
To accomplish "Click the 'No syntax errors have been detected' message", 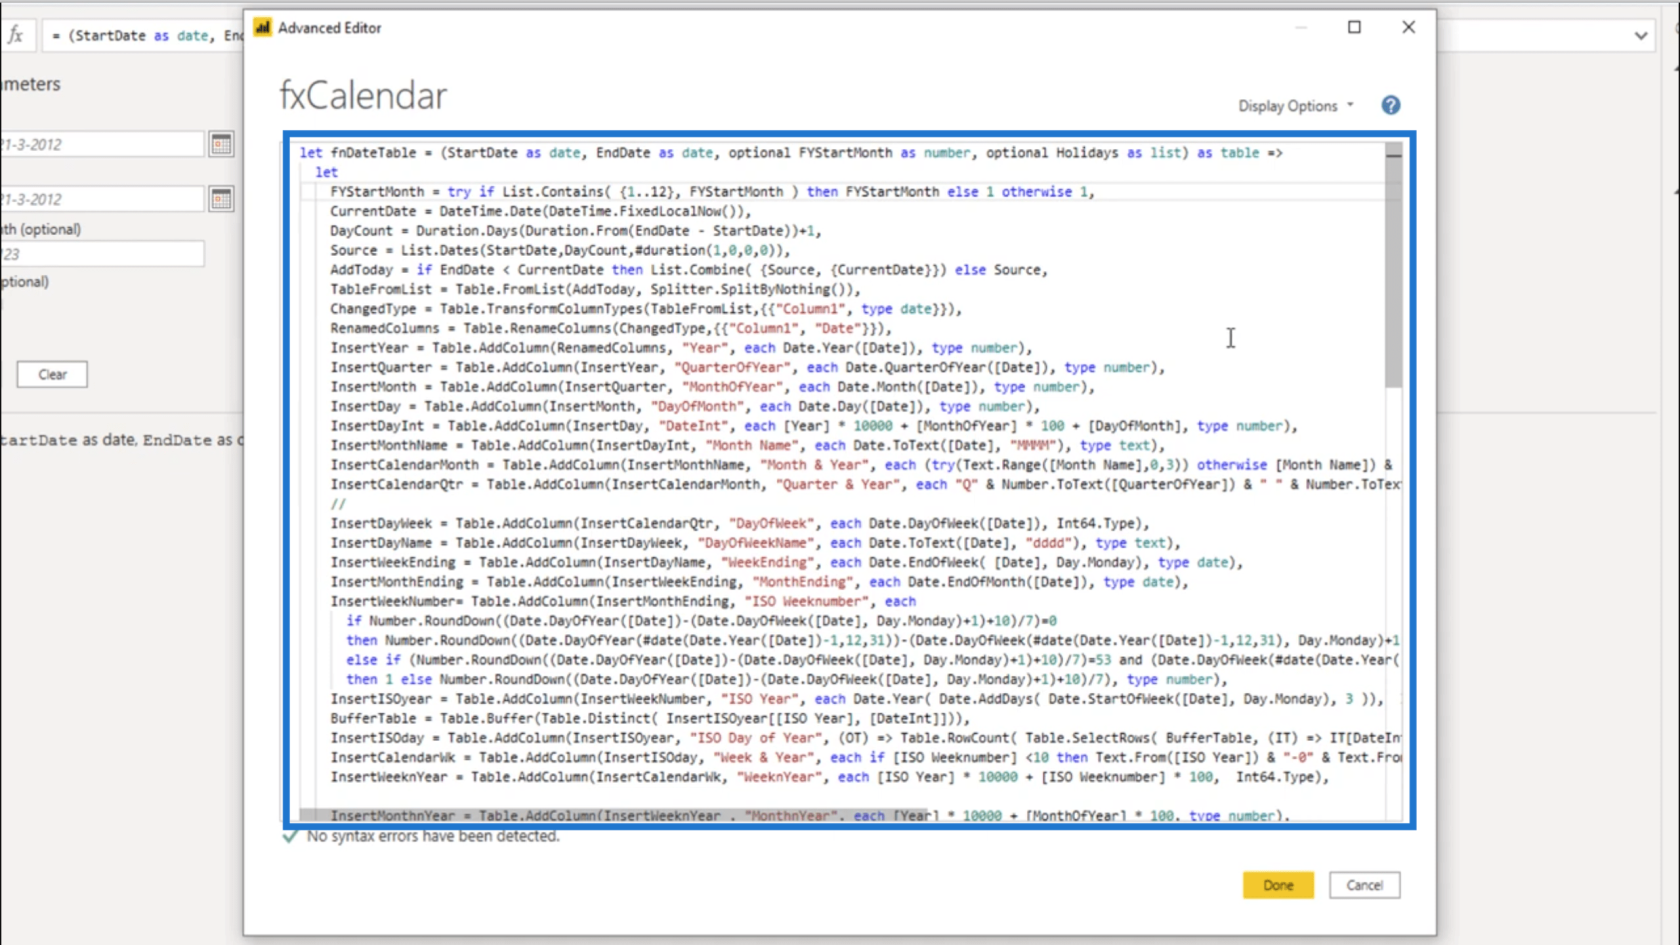I will pos(432,836).
